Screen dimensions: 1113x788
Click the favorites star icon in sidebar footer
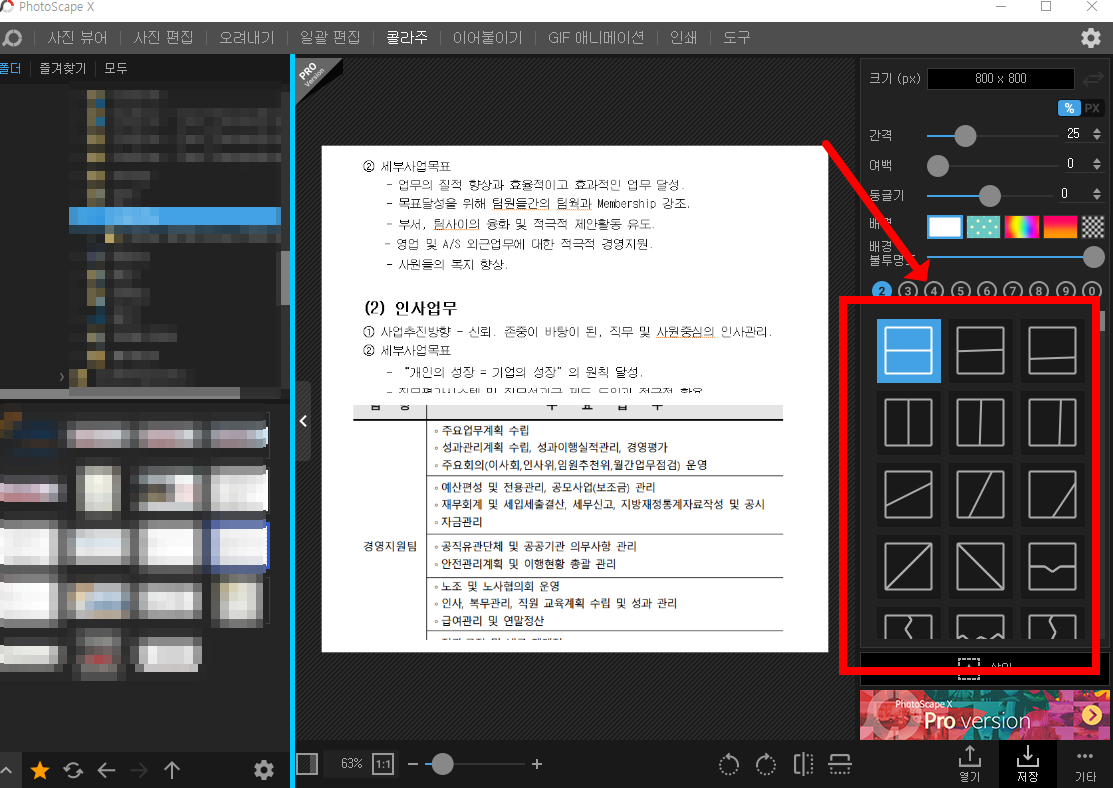point(39,770)
